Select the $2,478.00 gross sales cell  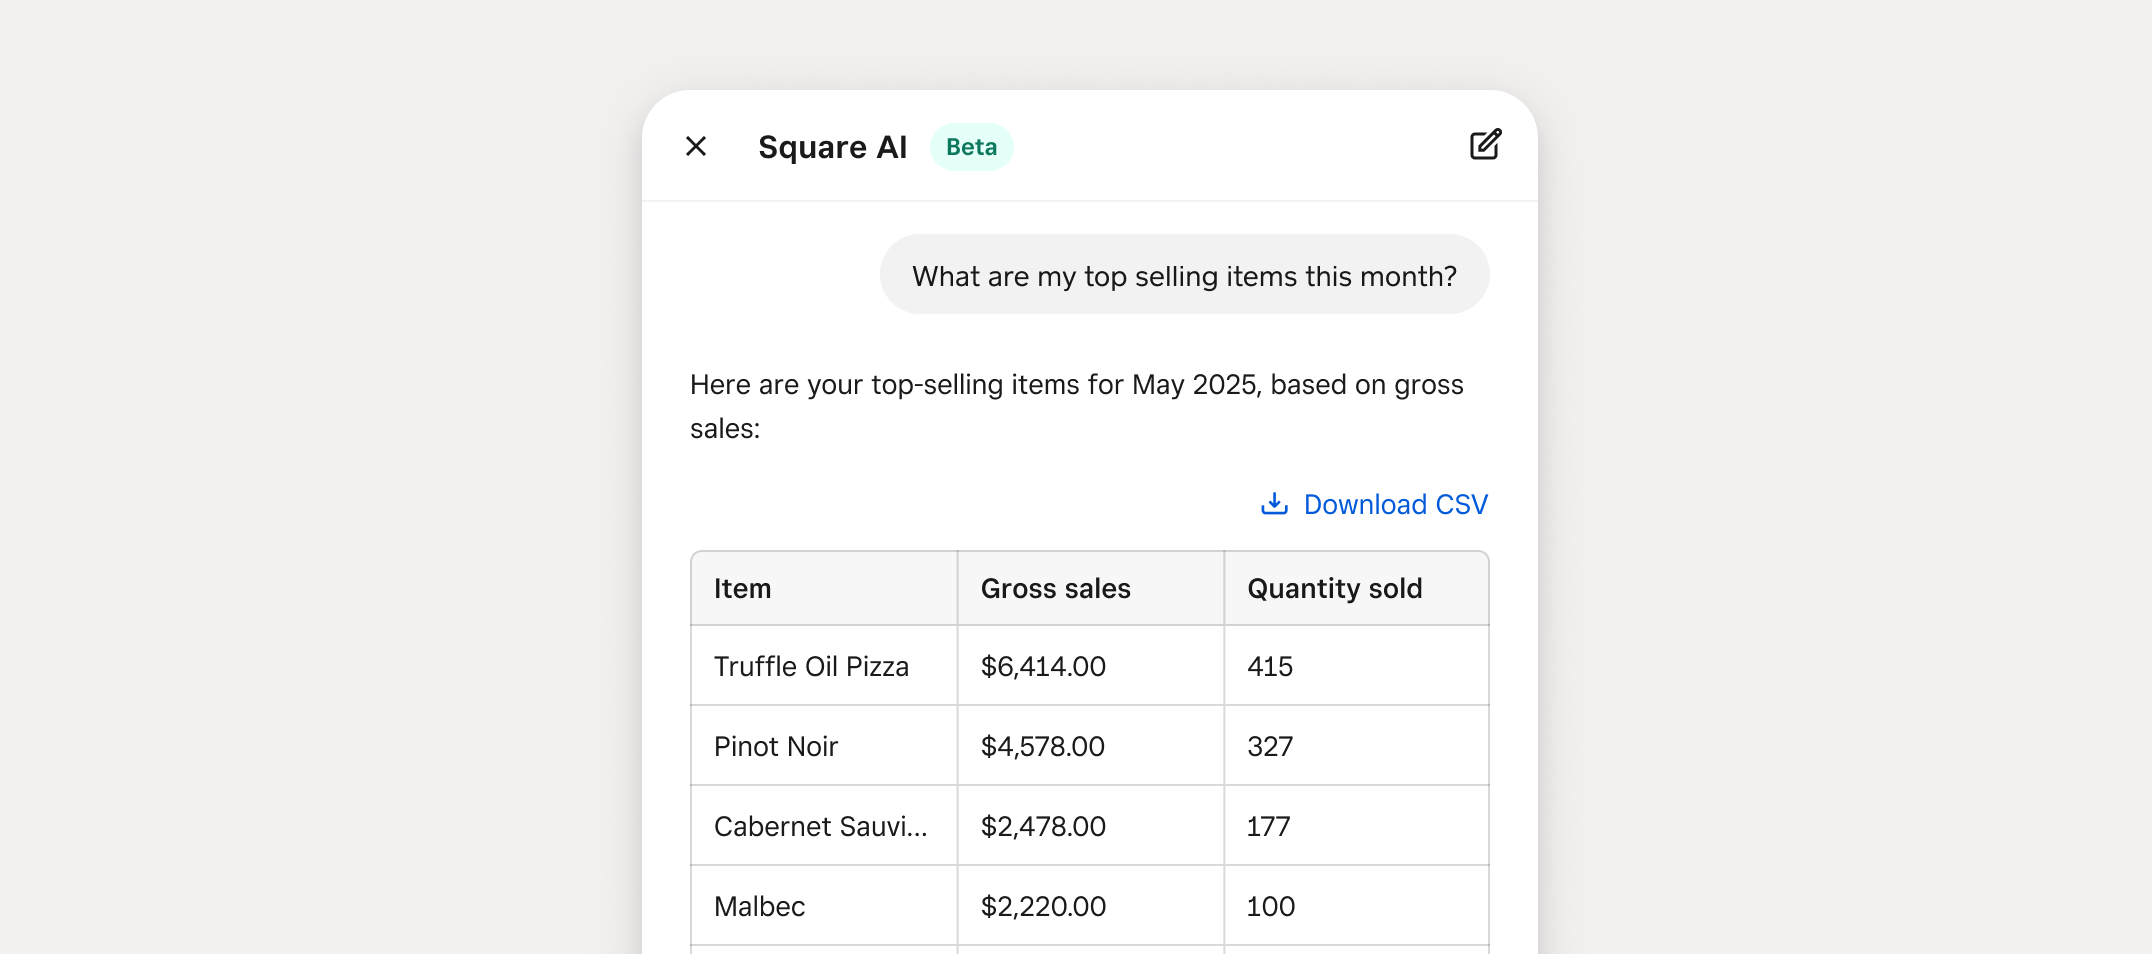(x=1090, y=826)
